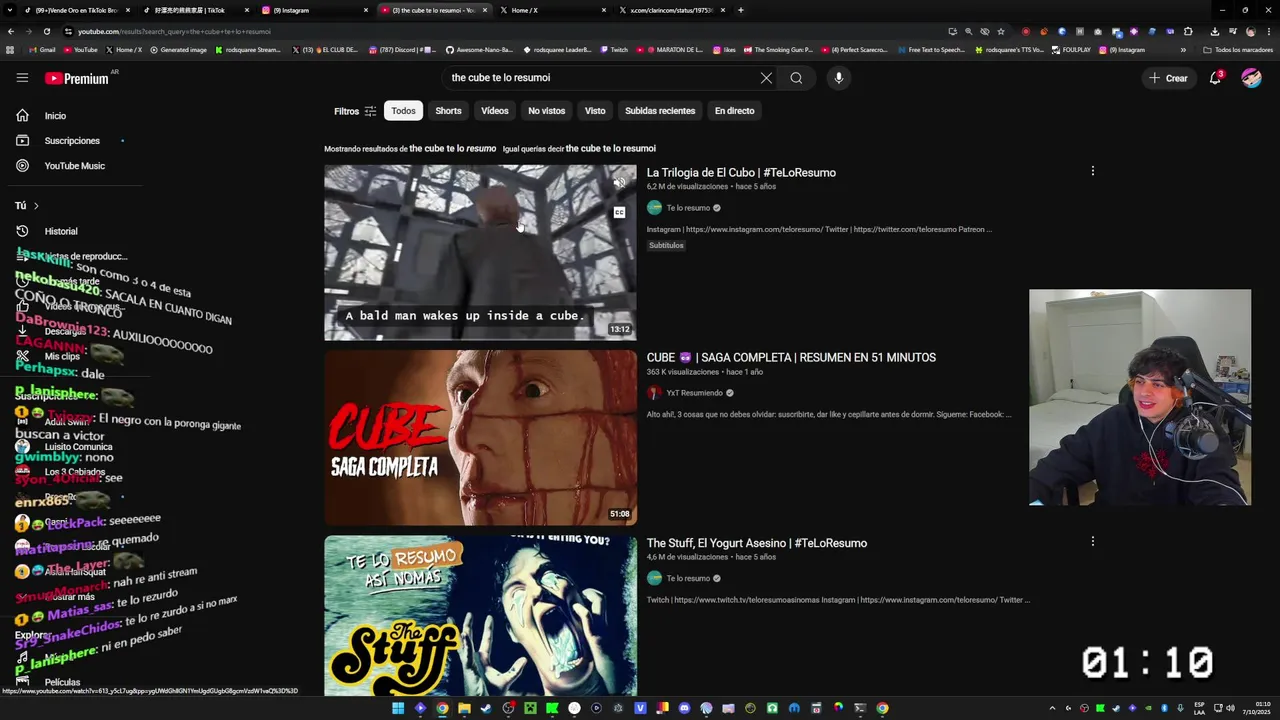
Task: Click the 13:12 duration badge
Action: click(x=620, y=329)
